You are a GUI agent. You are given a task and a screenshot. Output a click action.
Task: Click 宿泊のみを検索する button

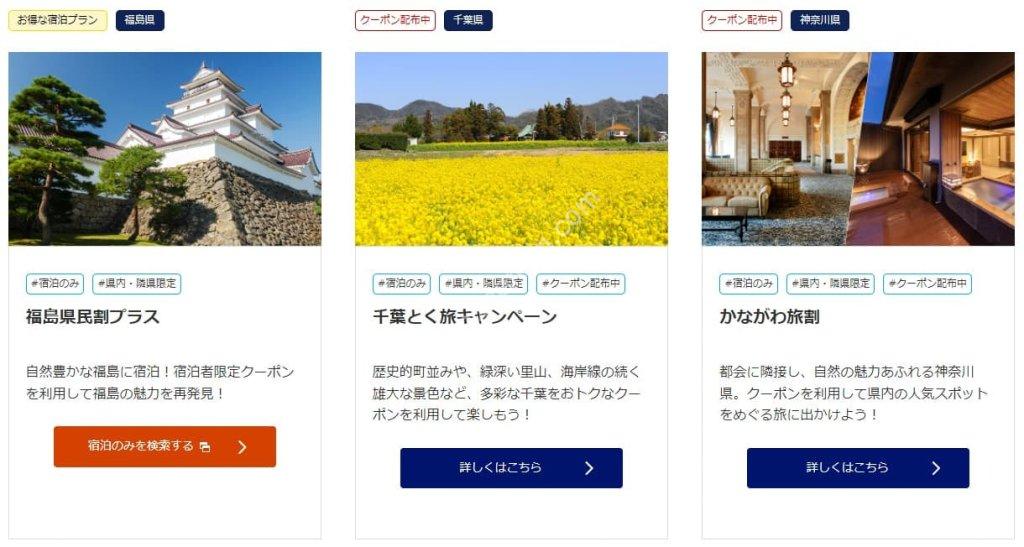[x=165, y=447]
